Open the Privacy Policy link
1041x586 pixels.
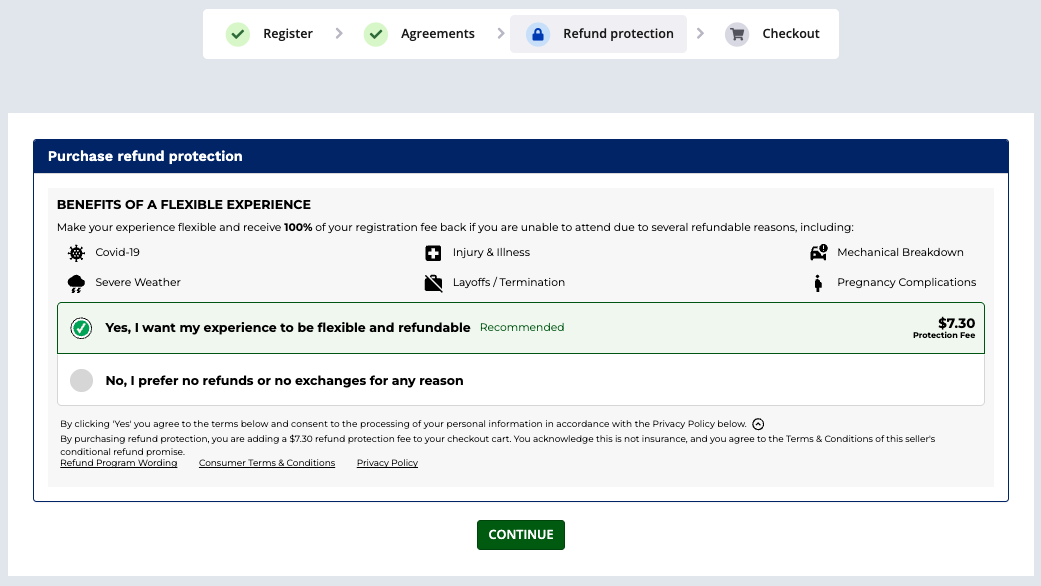coord(387,463)
